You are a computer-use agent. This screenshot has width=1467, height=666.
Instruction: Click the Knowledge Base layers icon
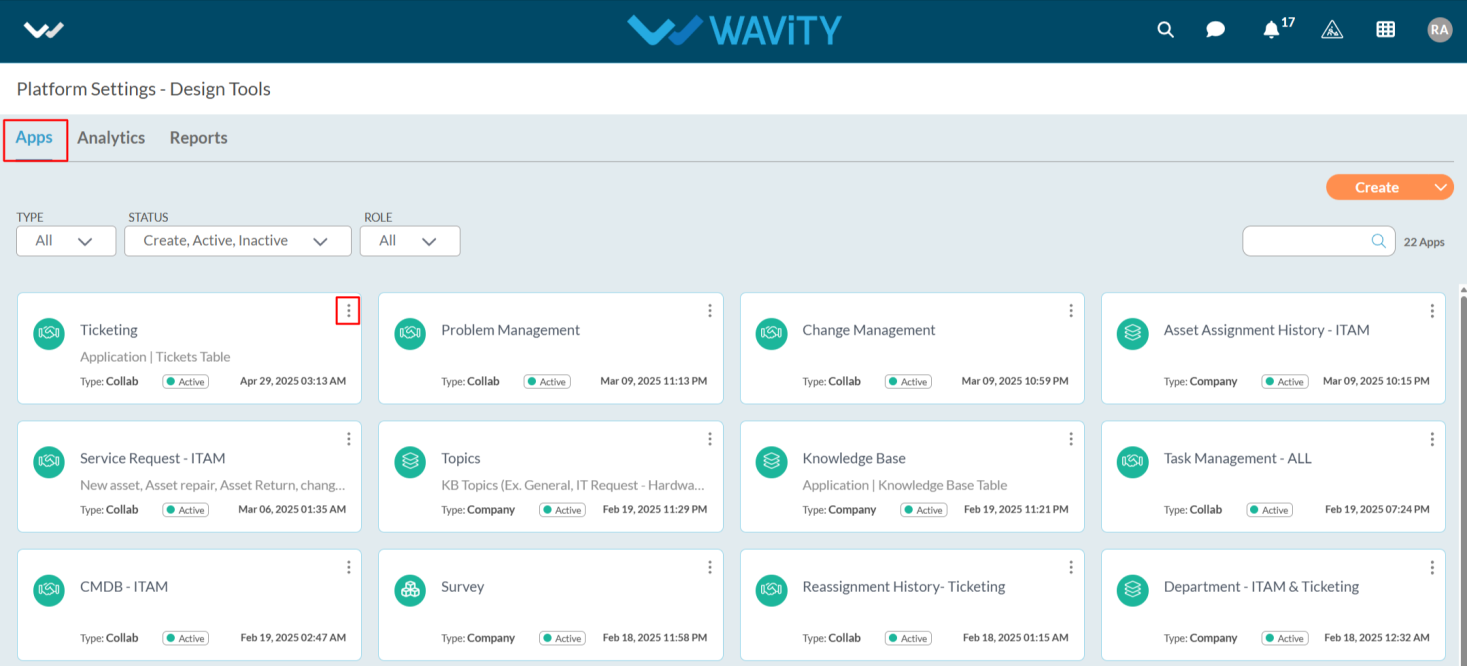(771, 462)
